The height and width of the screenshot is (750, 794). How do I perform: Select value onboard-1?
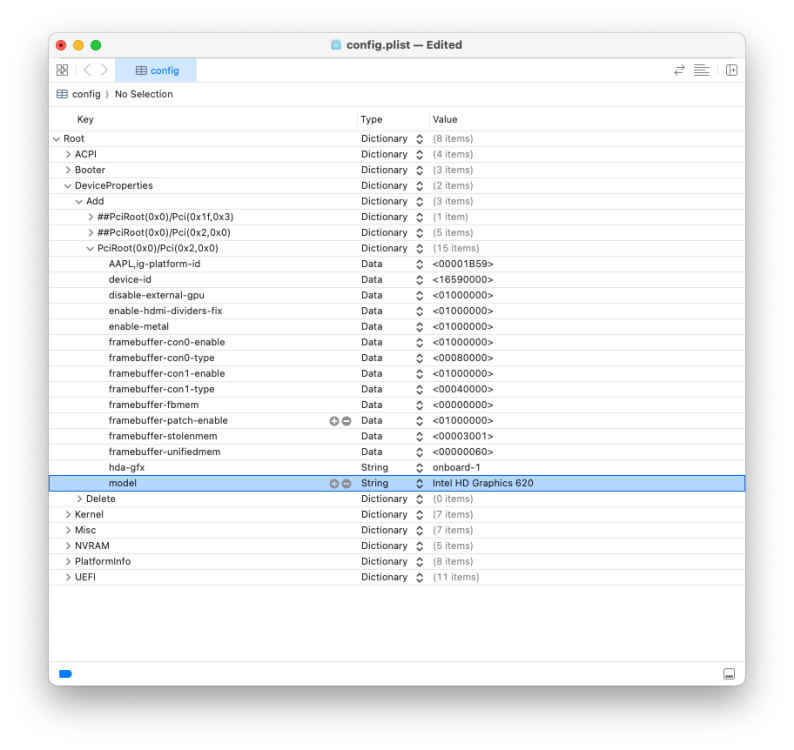(456, 467)
